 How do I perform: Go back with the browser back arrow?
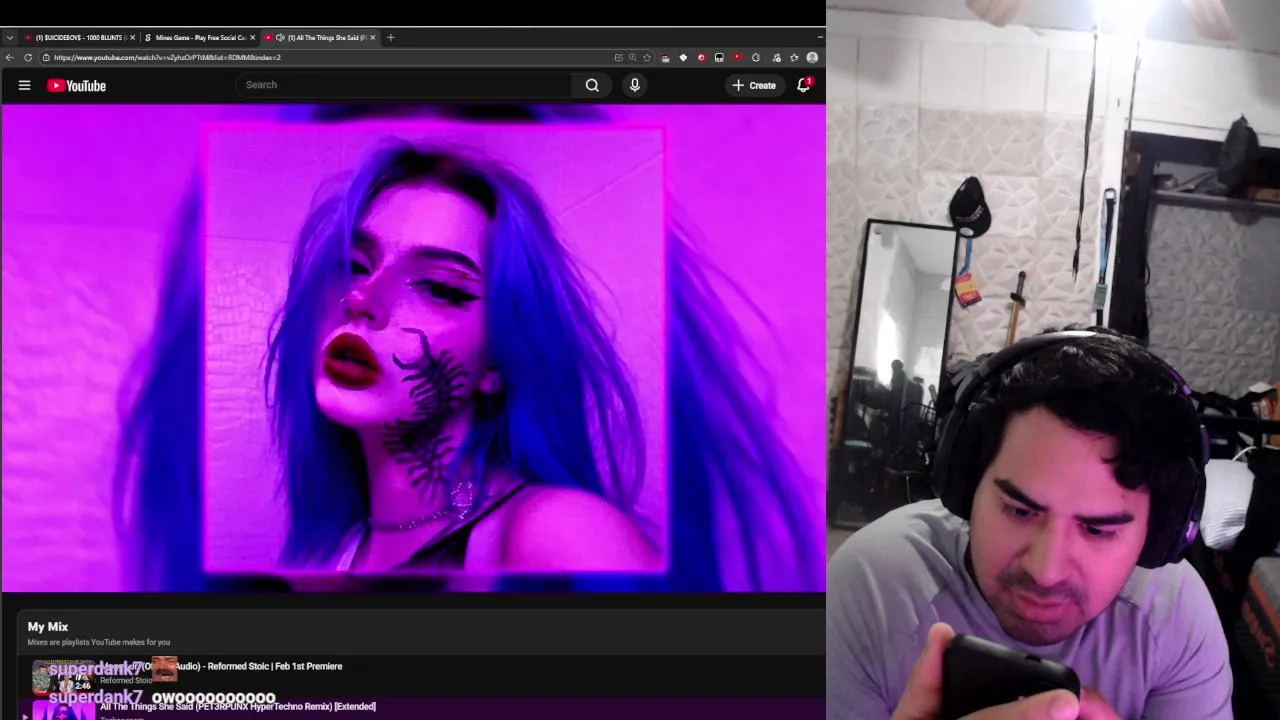click(x=10, y=57)
